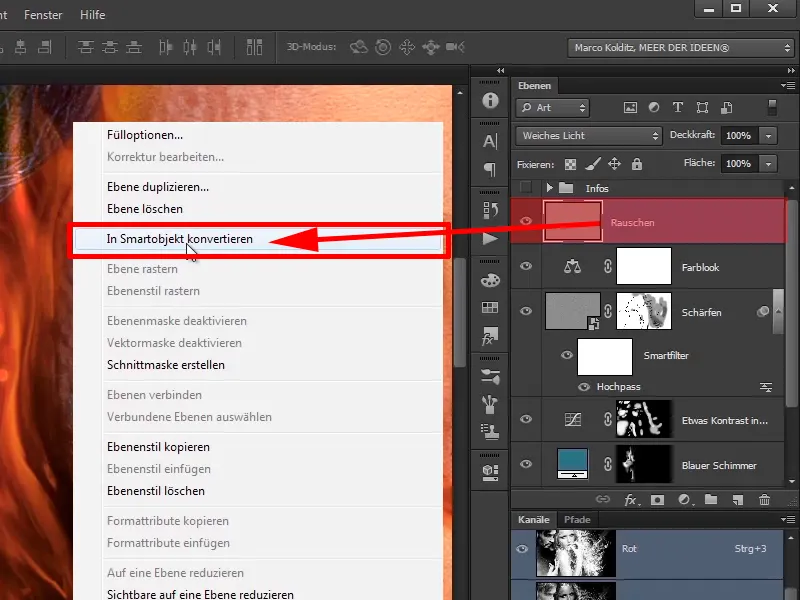This screenshot has width=800, height=600.
Task: Choose Schnittmaske erstellen entry
Action: point(166,365)
